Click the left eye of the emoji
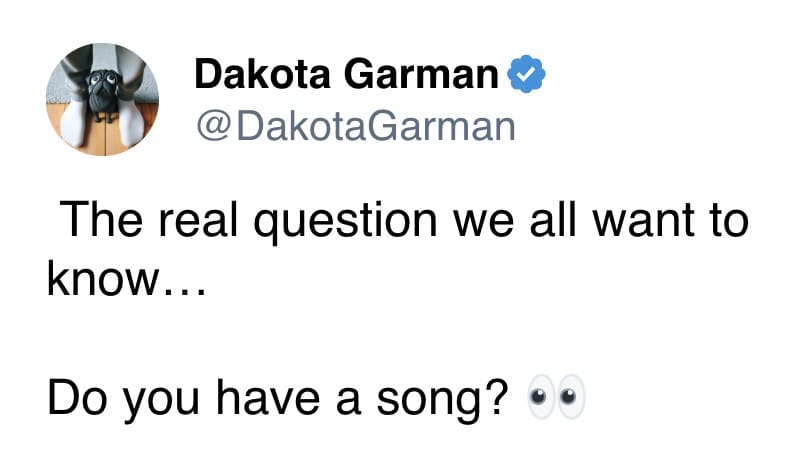The width and height of the screenshot is (796, 466). [542, 396]
